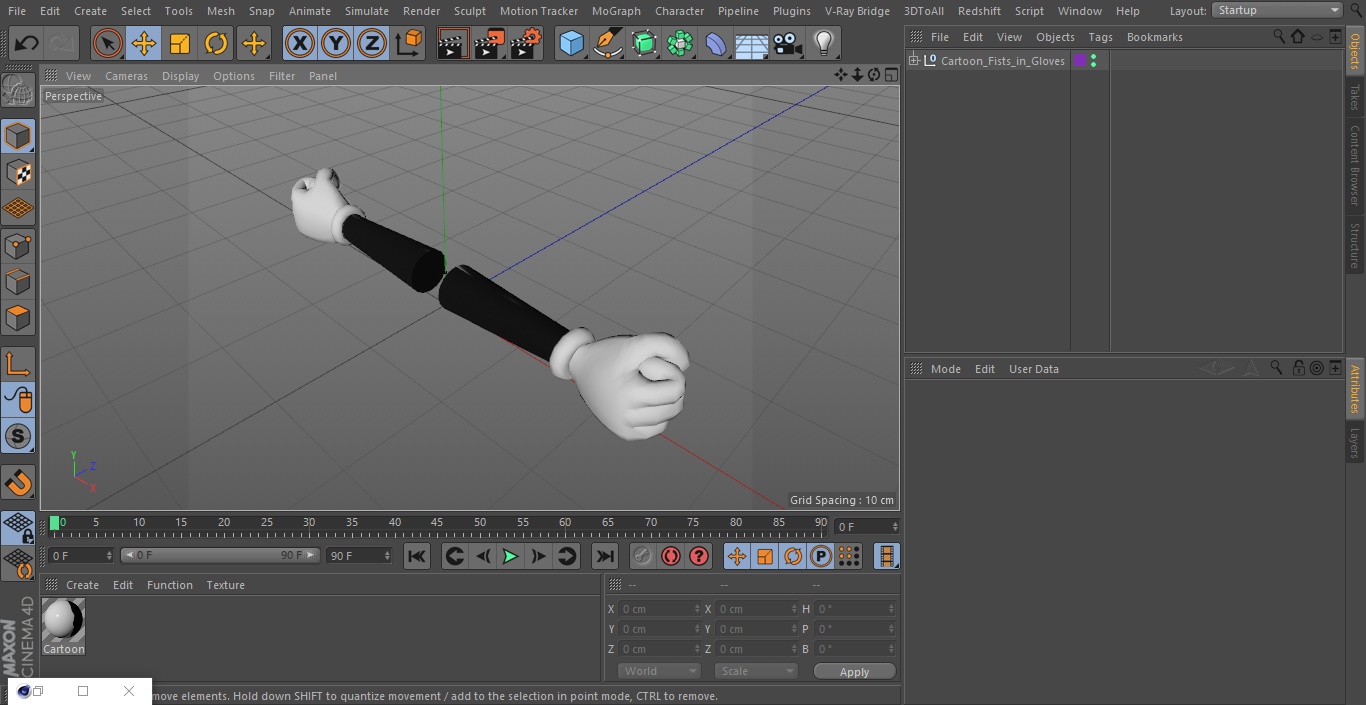The image size is (1366, 705).
Task: Click the preview range slider bar
Action: 221,555
